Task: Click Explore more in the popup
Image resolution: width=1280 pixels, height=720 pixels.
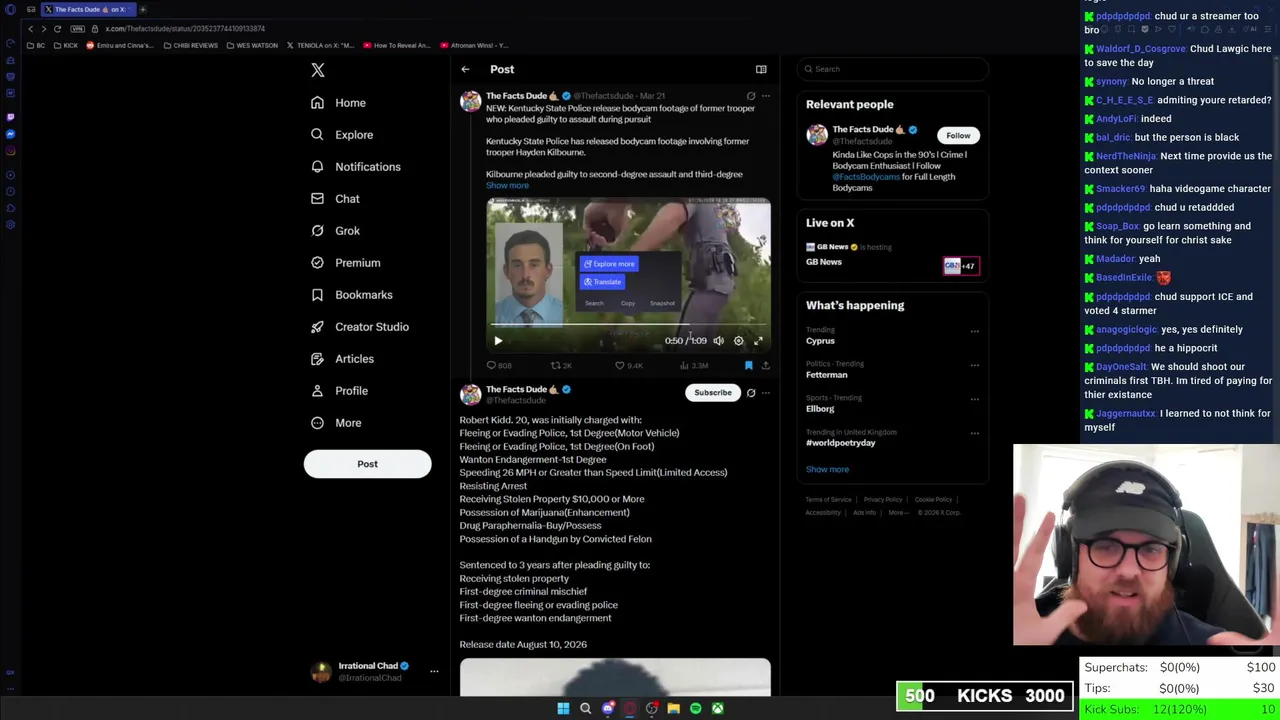Action: coord(609,264)
